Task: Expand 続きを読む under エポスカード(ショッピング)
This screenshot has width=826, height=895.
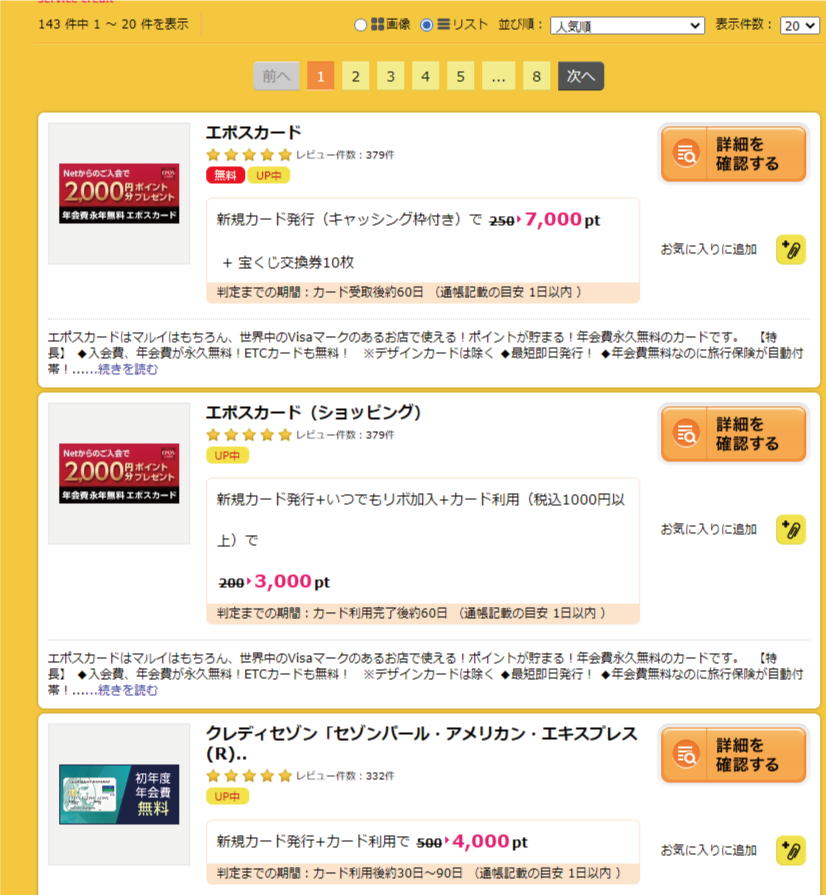Action: (128, 690)
